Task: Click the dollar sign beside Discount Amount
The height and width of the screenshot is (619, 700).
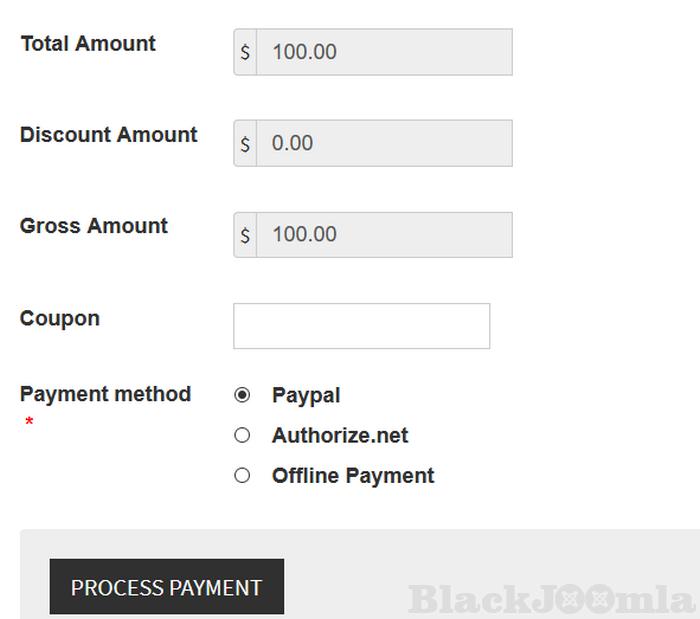Action: click(x=245, y=144)
